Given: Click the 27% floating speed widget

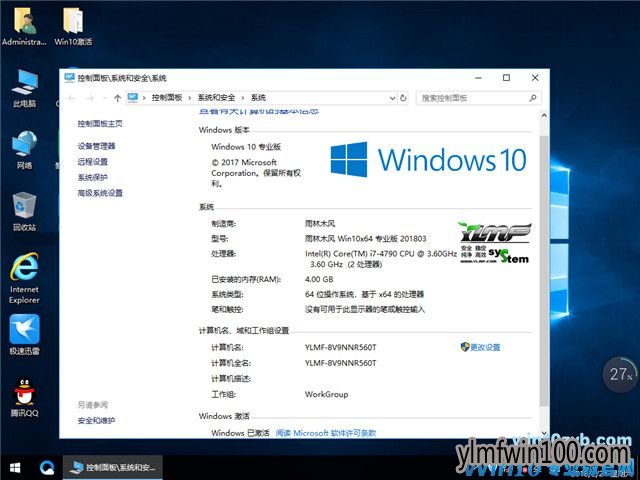Looking at the screenshot, I should click(x=620, y=374).
